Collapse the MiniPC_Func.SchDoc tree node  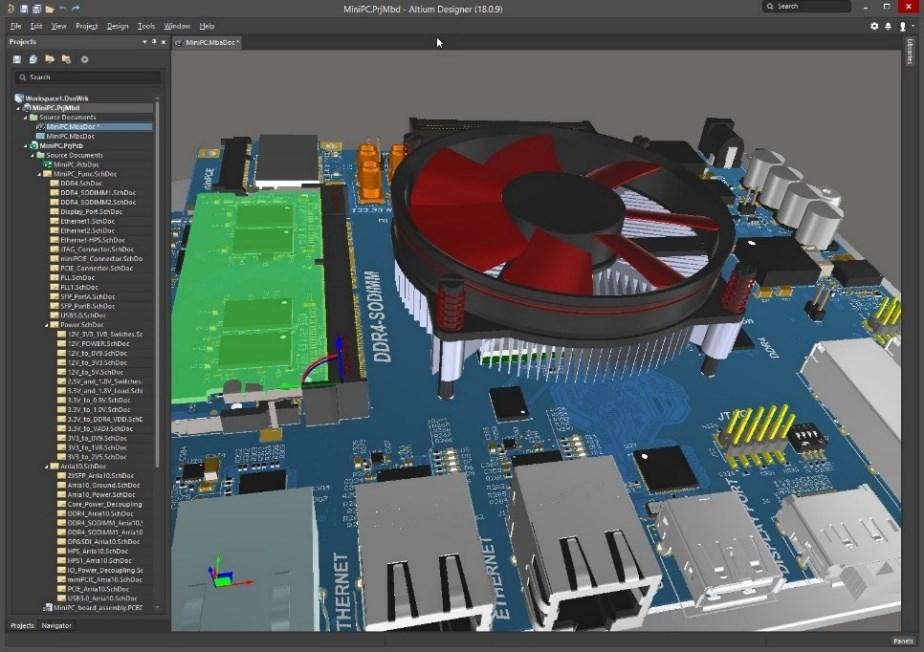click(x=39, y=174)
